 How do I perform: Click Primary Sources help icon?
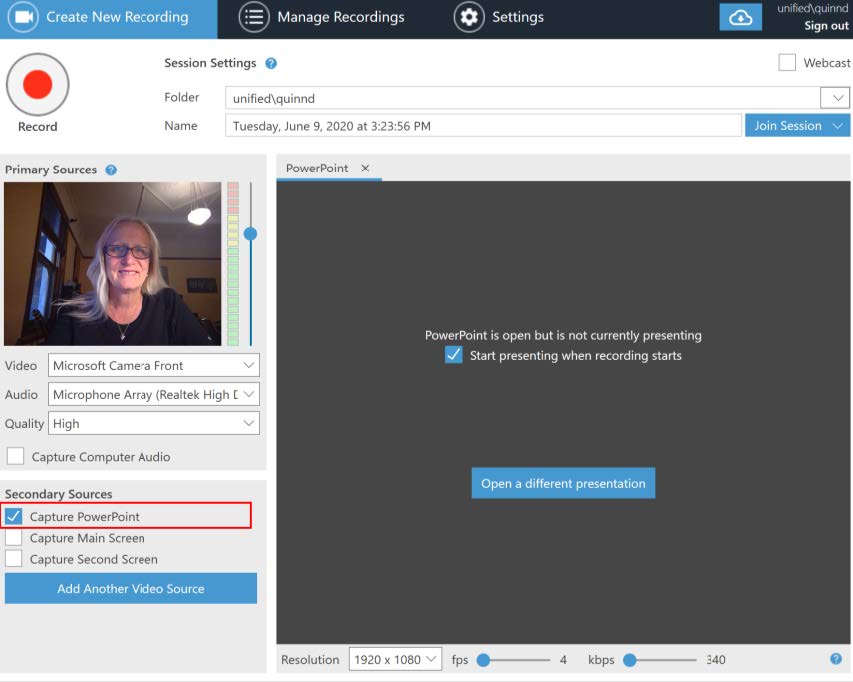(111, 170)
